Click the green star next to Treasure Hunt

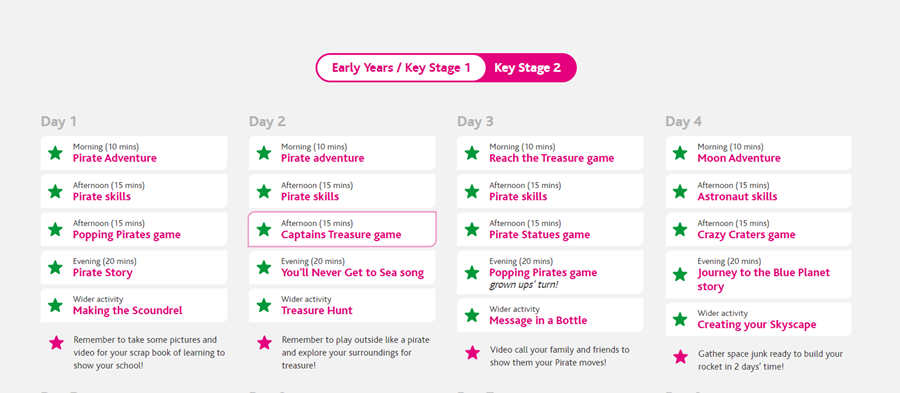[263, 305]
